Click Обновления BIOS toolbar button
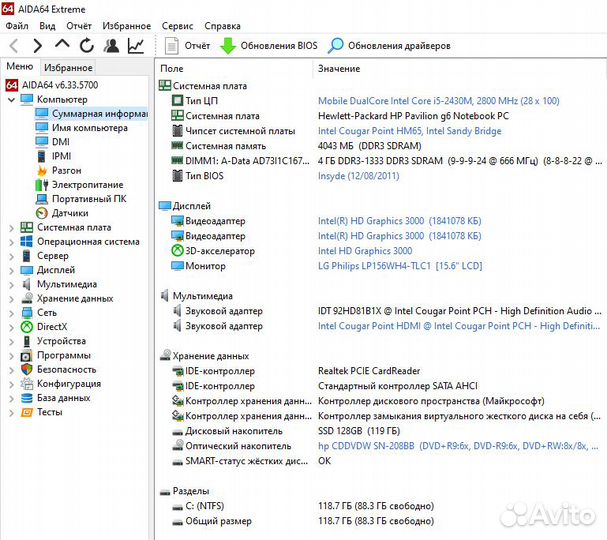Viewport: 607px width, 540px height. pos(268,46)
